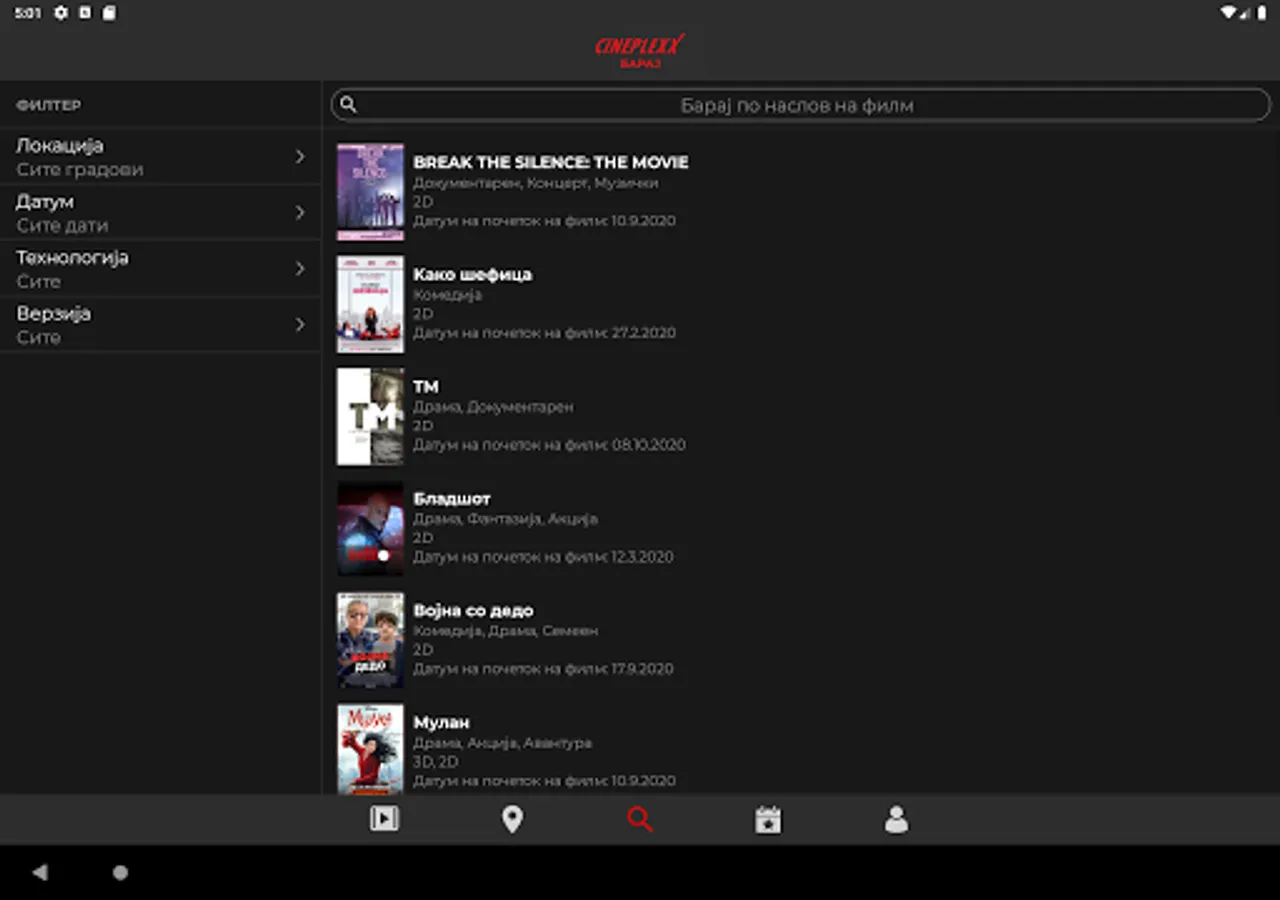Tap the battery status icon
Image resolution: width=1280 pixels, height=900 pixels.
(1264, 13)
